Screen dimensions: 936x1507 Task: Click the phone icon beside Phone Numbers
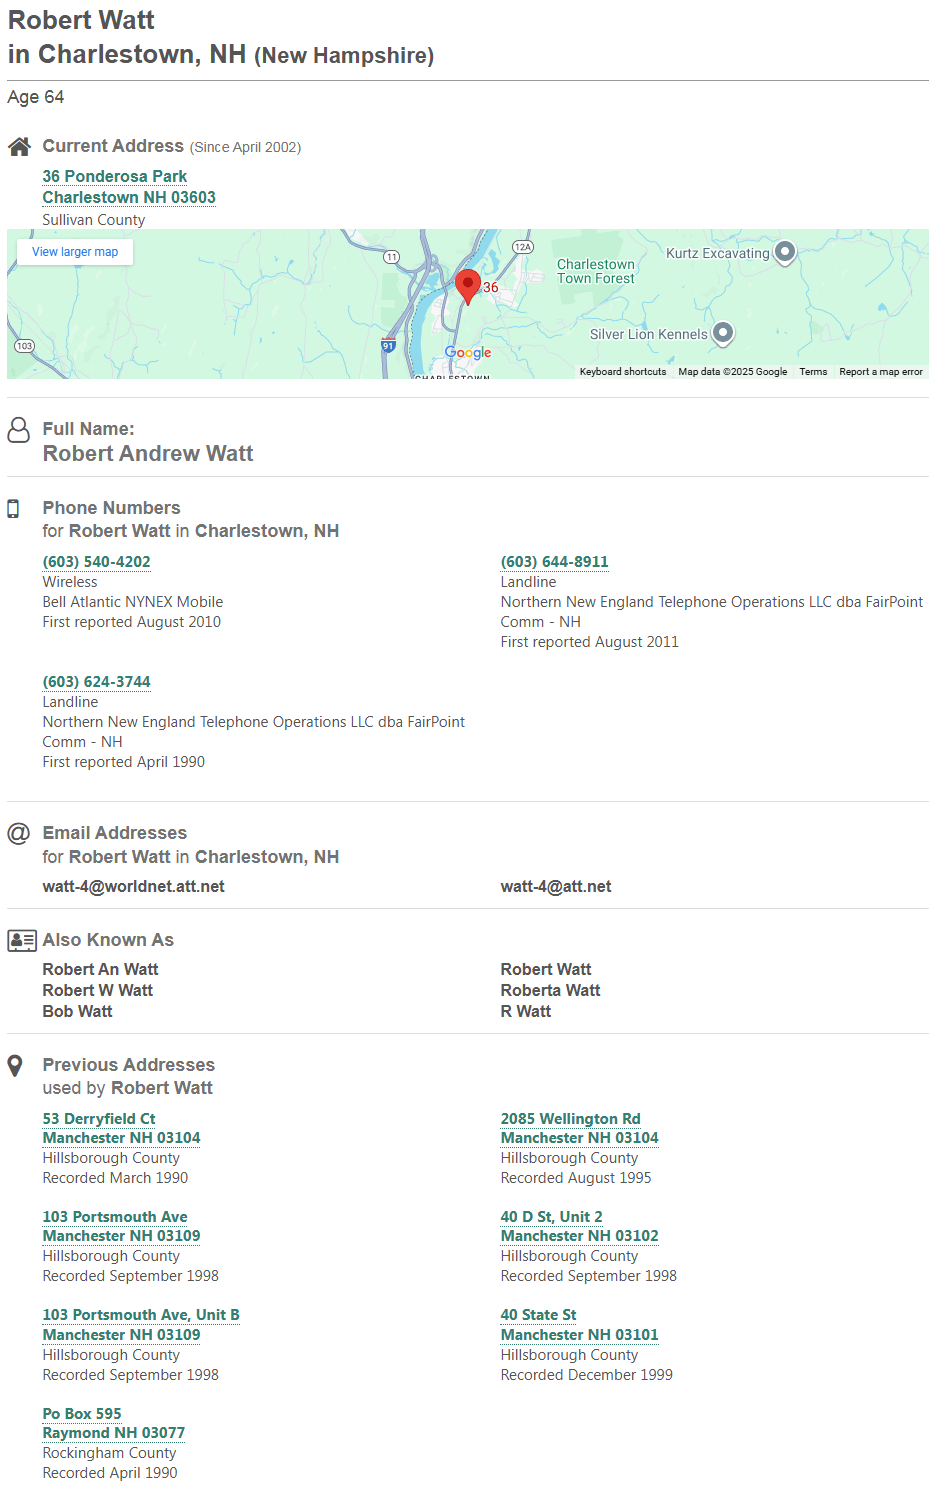pyautogui.click(x=13, y=509)
